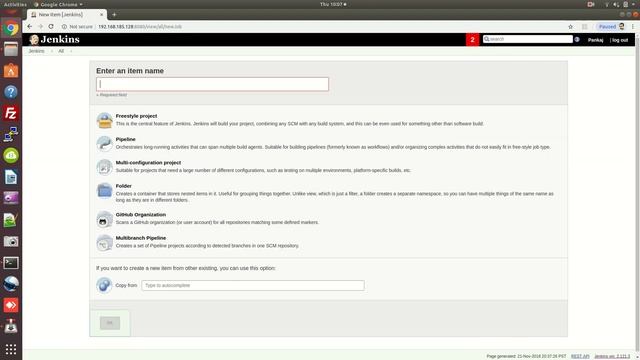Show applications grid in the dock
Viewport: 640px width, 360px height.
coord(11,349)
